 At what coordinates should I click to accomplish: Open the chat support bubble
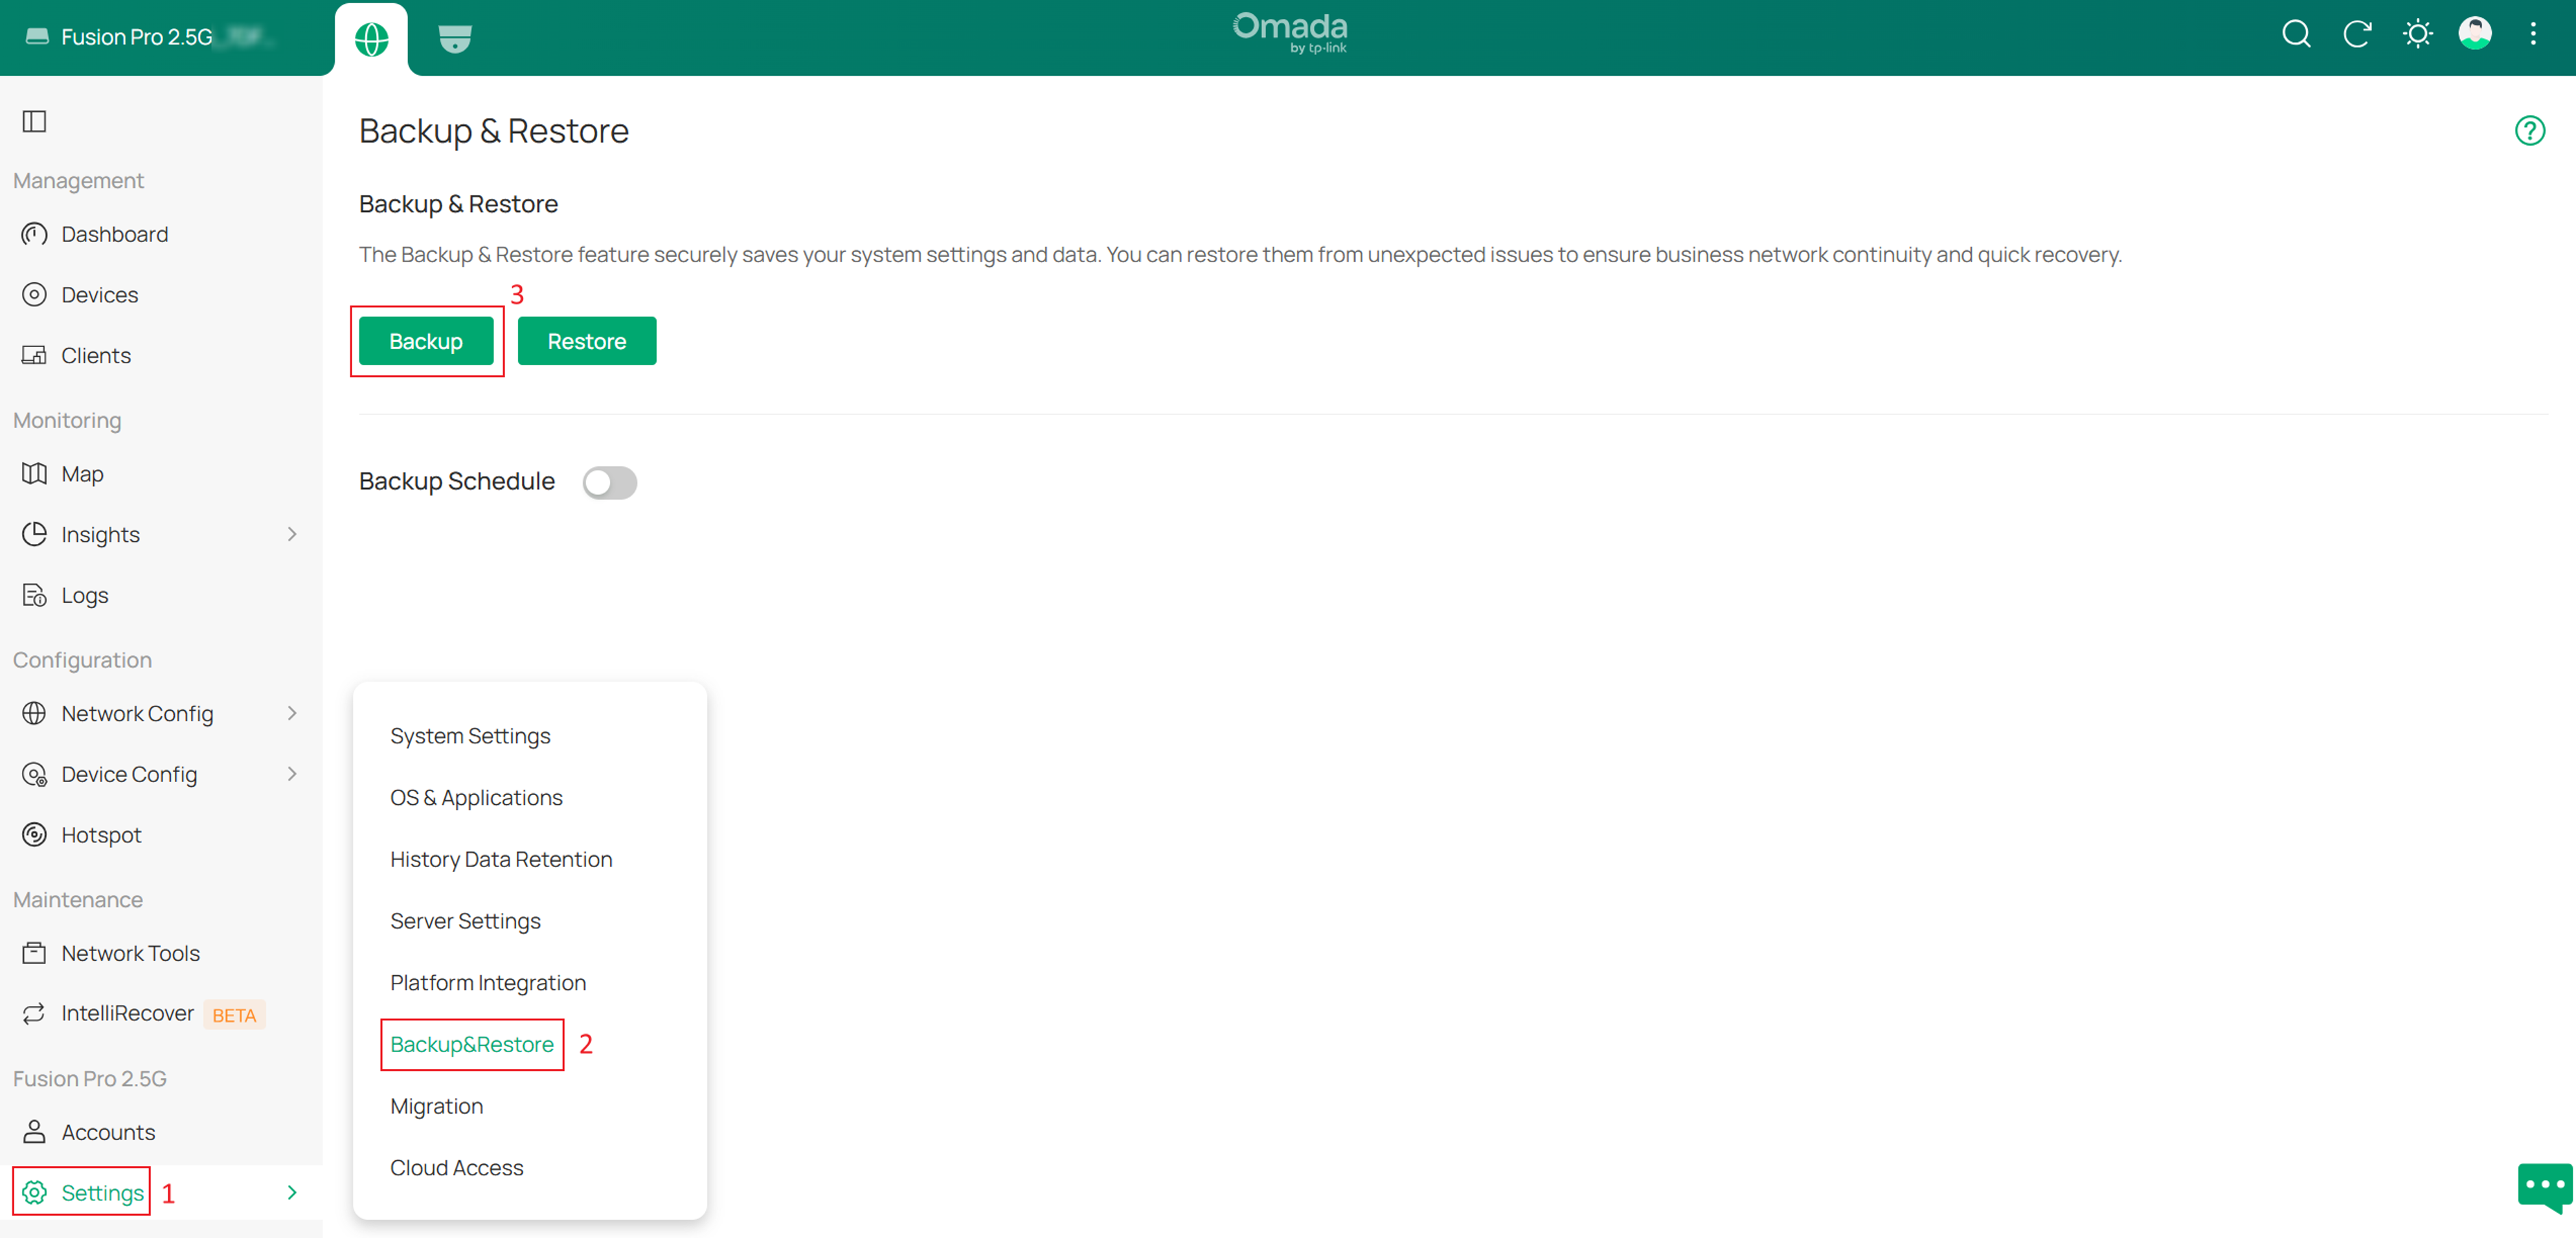click(2544, 1188)
